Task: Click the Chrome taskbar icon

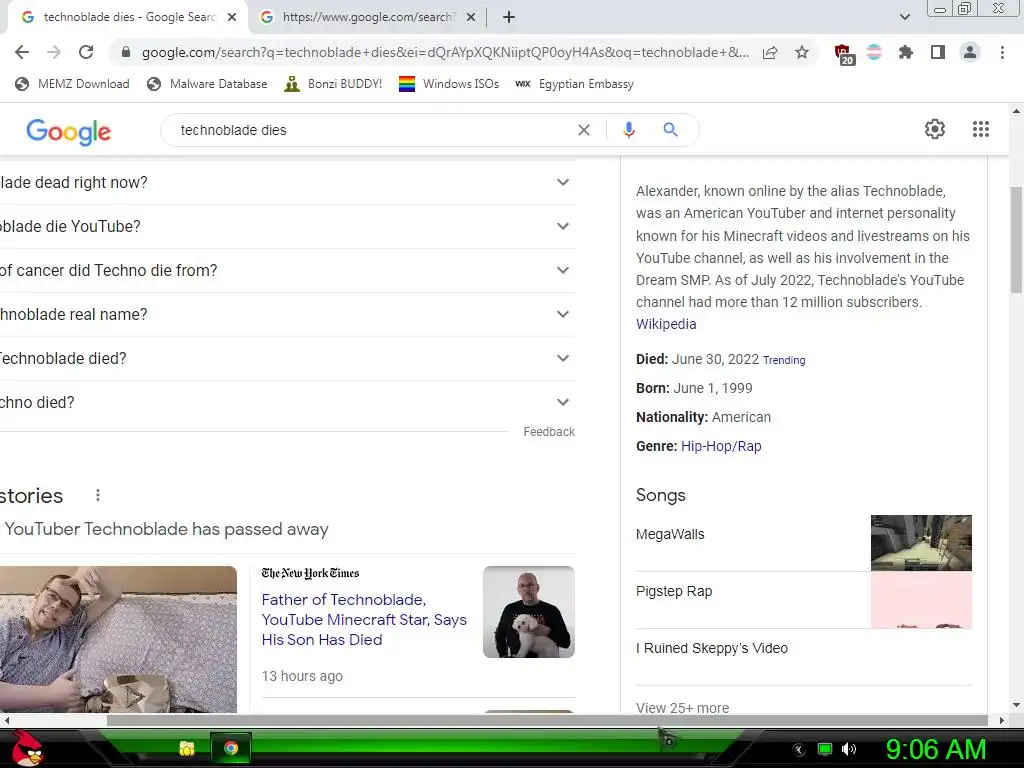Action: point(231,748)
